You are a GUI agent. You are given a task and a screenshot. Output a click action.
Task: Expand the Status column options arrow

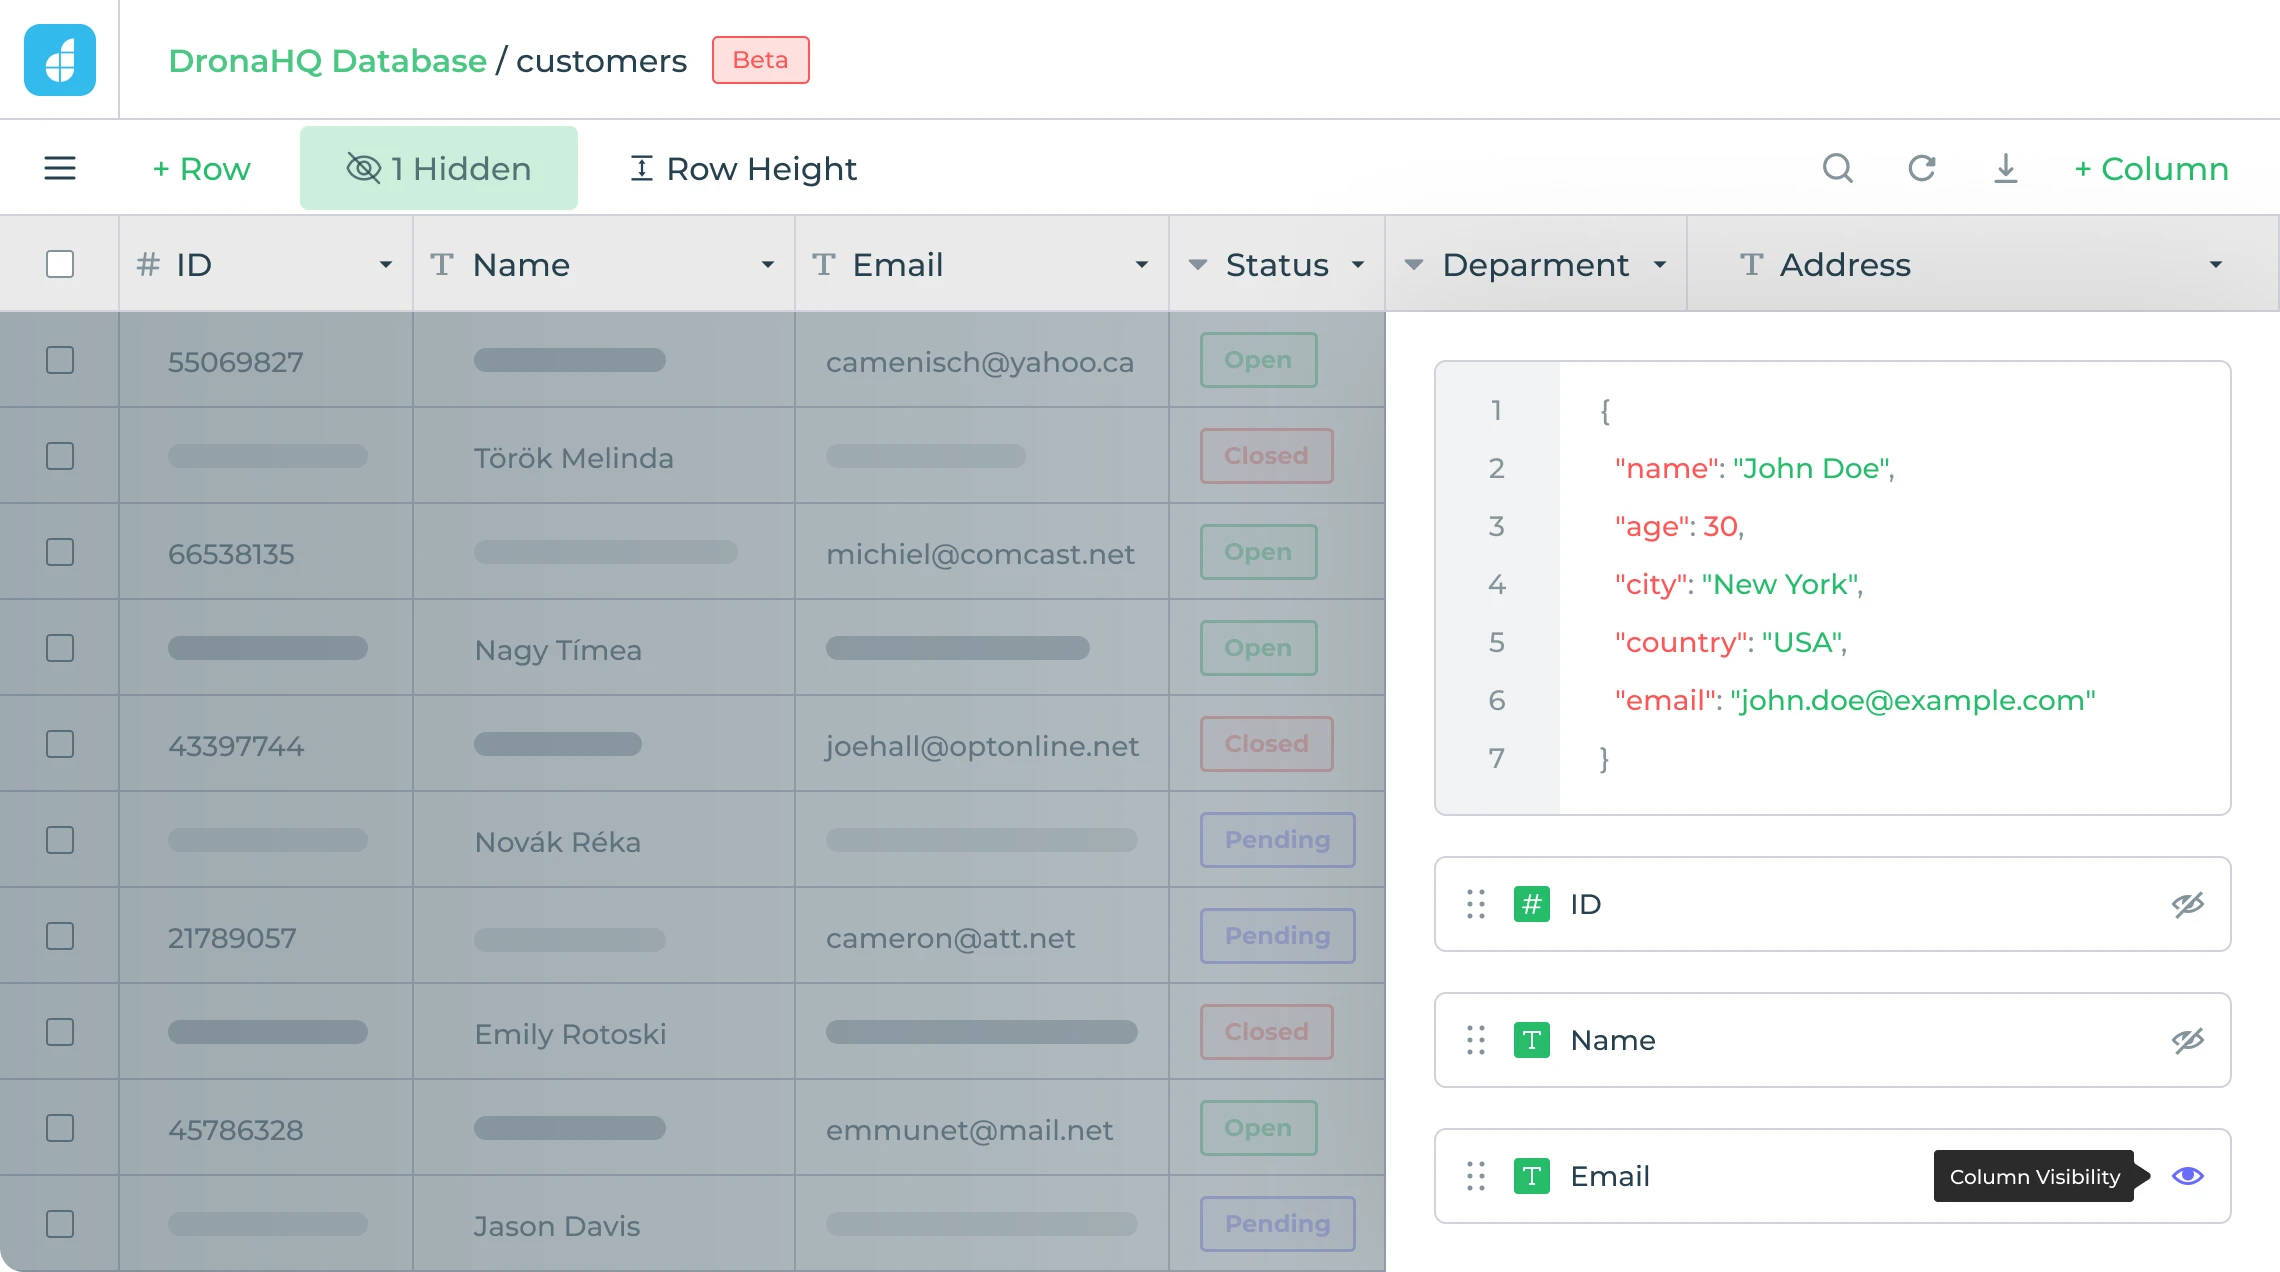(1358, 265)
